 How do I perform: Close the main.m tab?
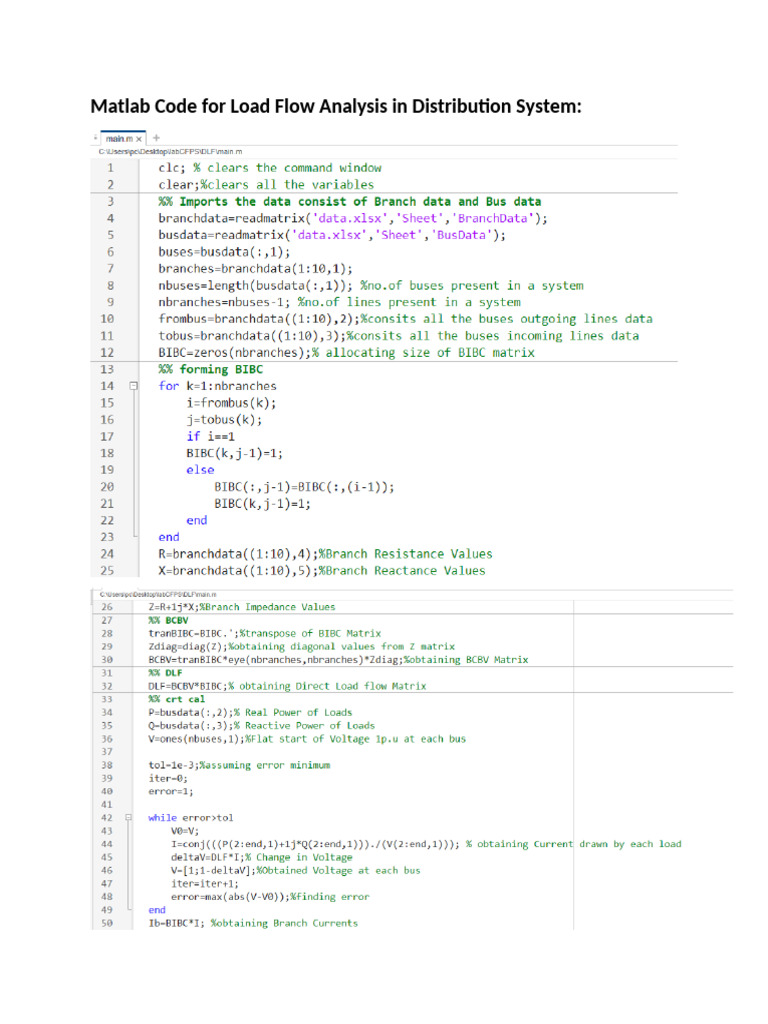pyautogui.click(x=138, y=138)
